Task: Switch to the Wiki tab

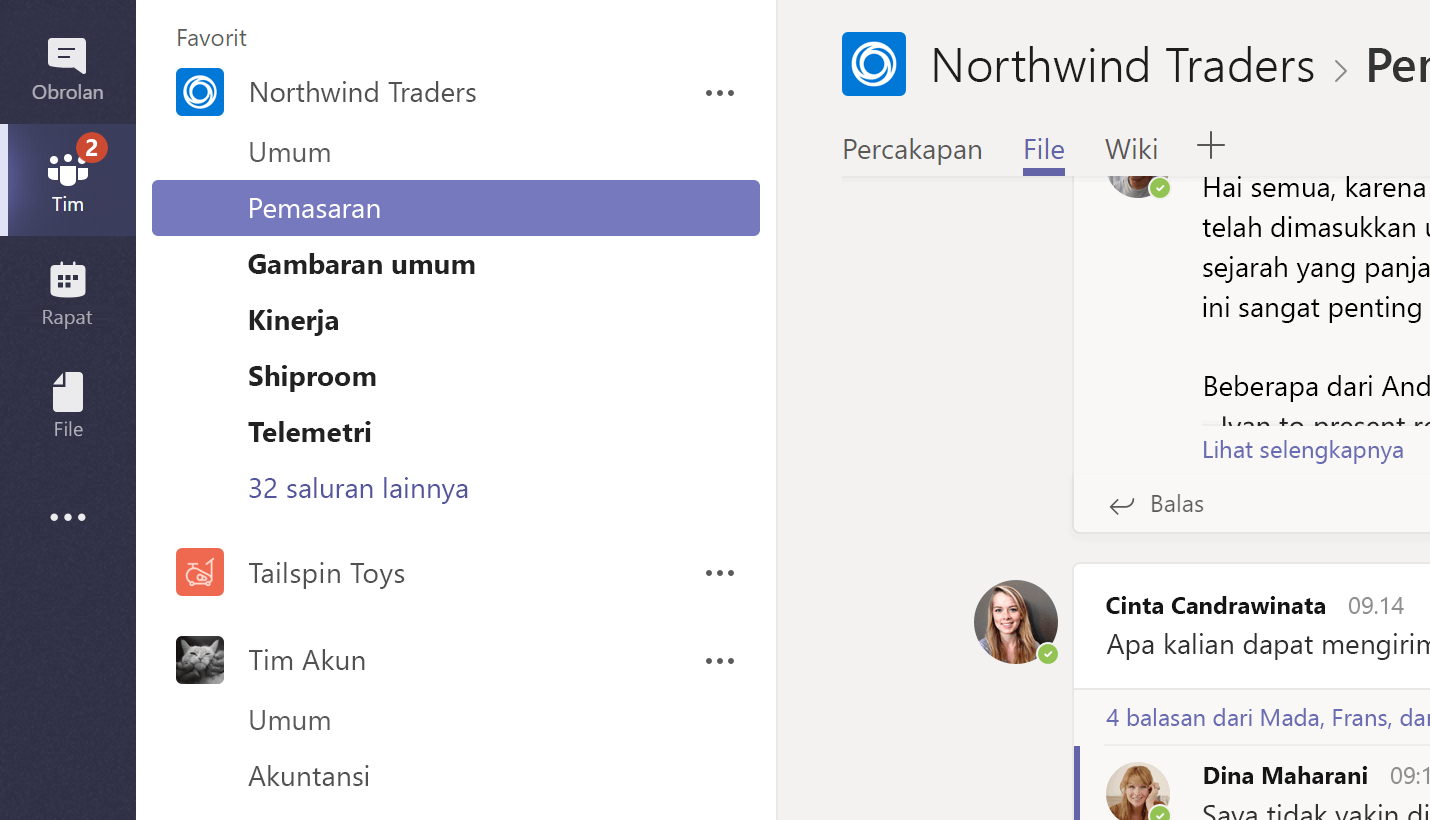Action: pos(1131,150)
